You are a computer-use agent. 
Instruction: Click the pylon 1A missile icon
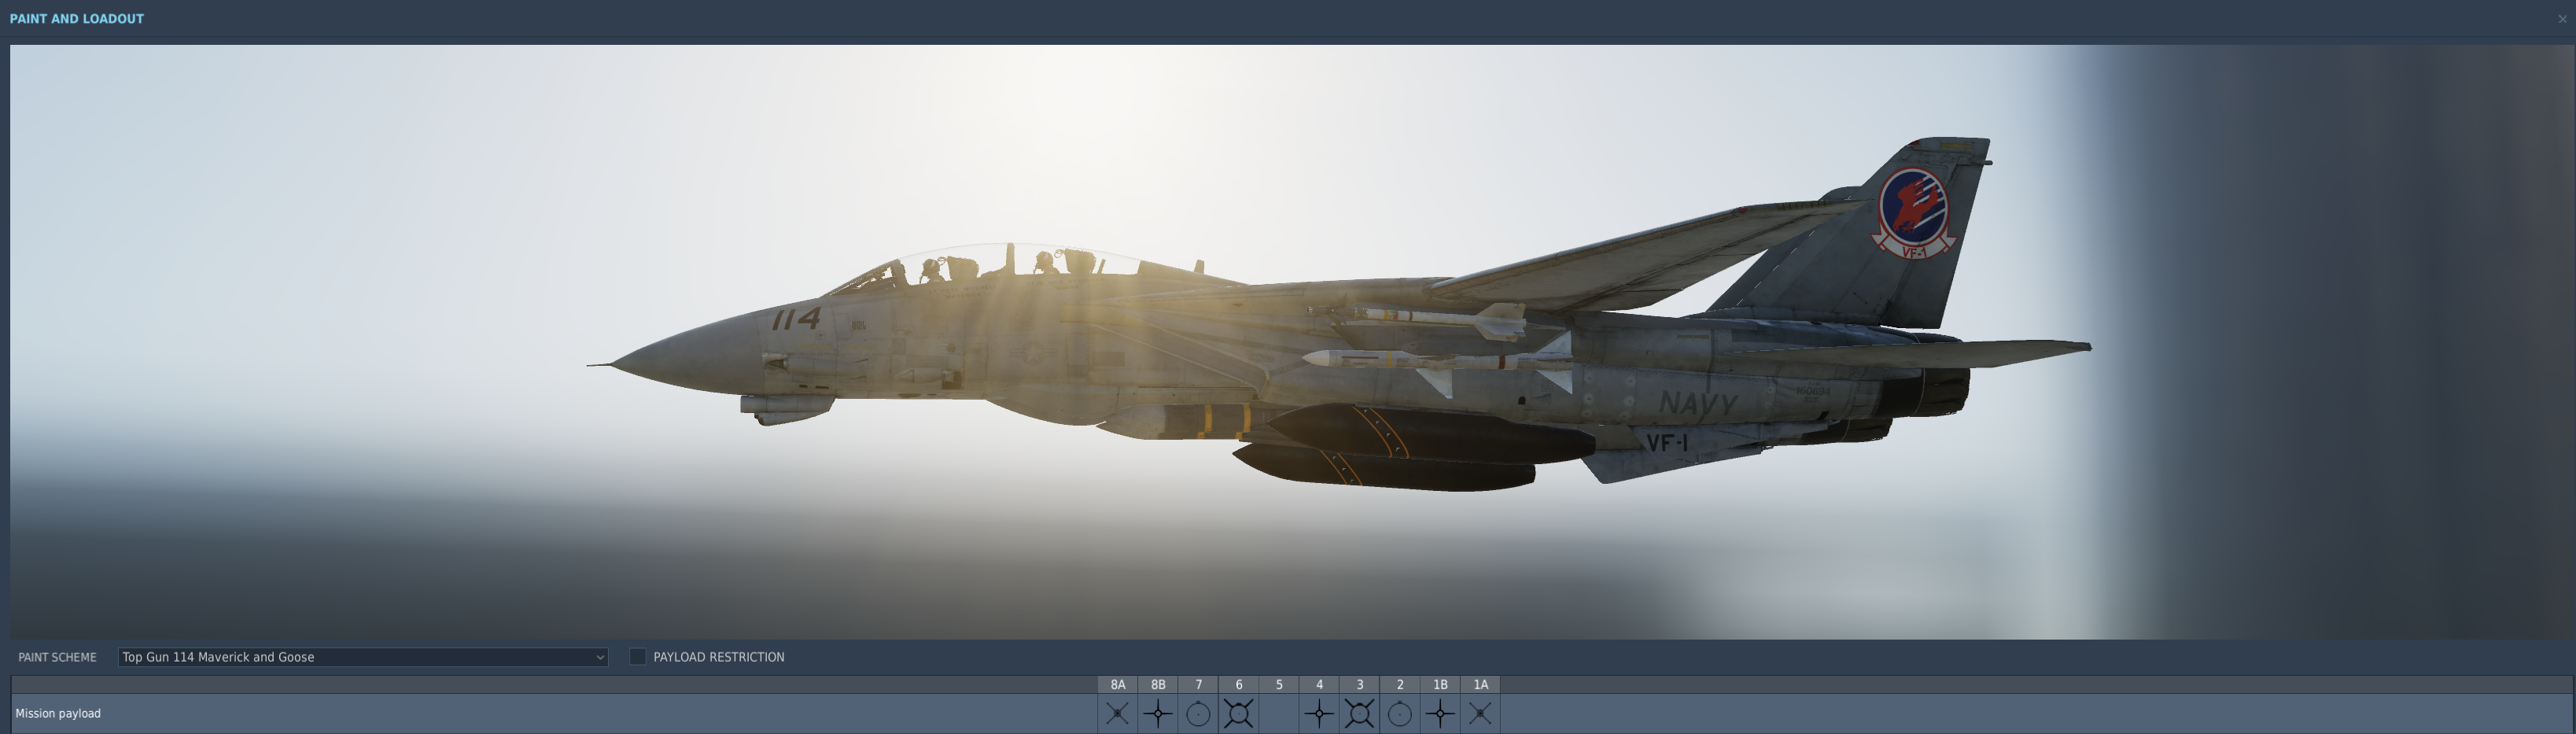pos(1480,713)
